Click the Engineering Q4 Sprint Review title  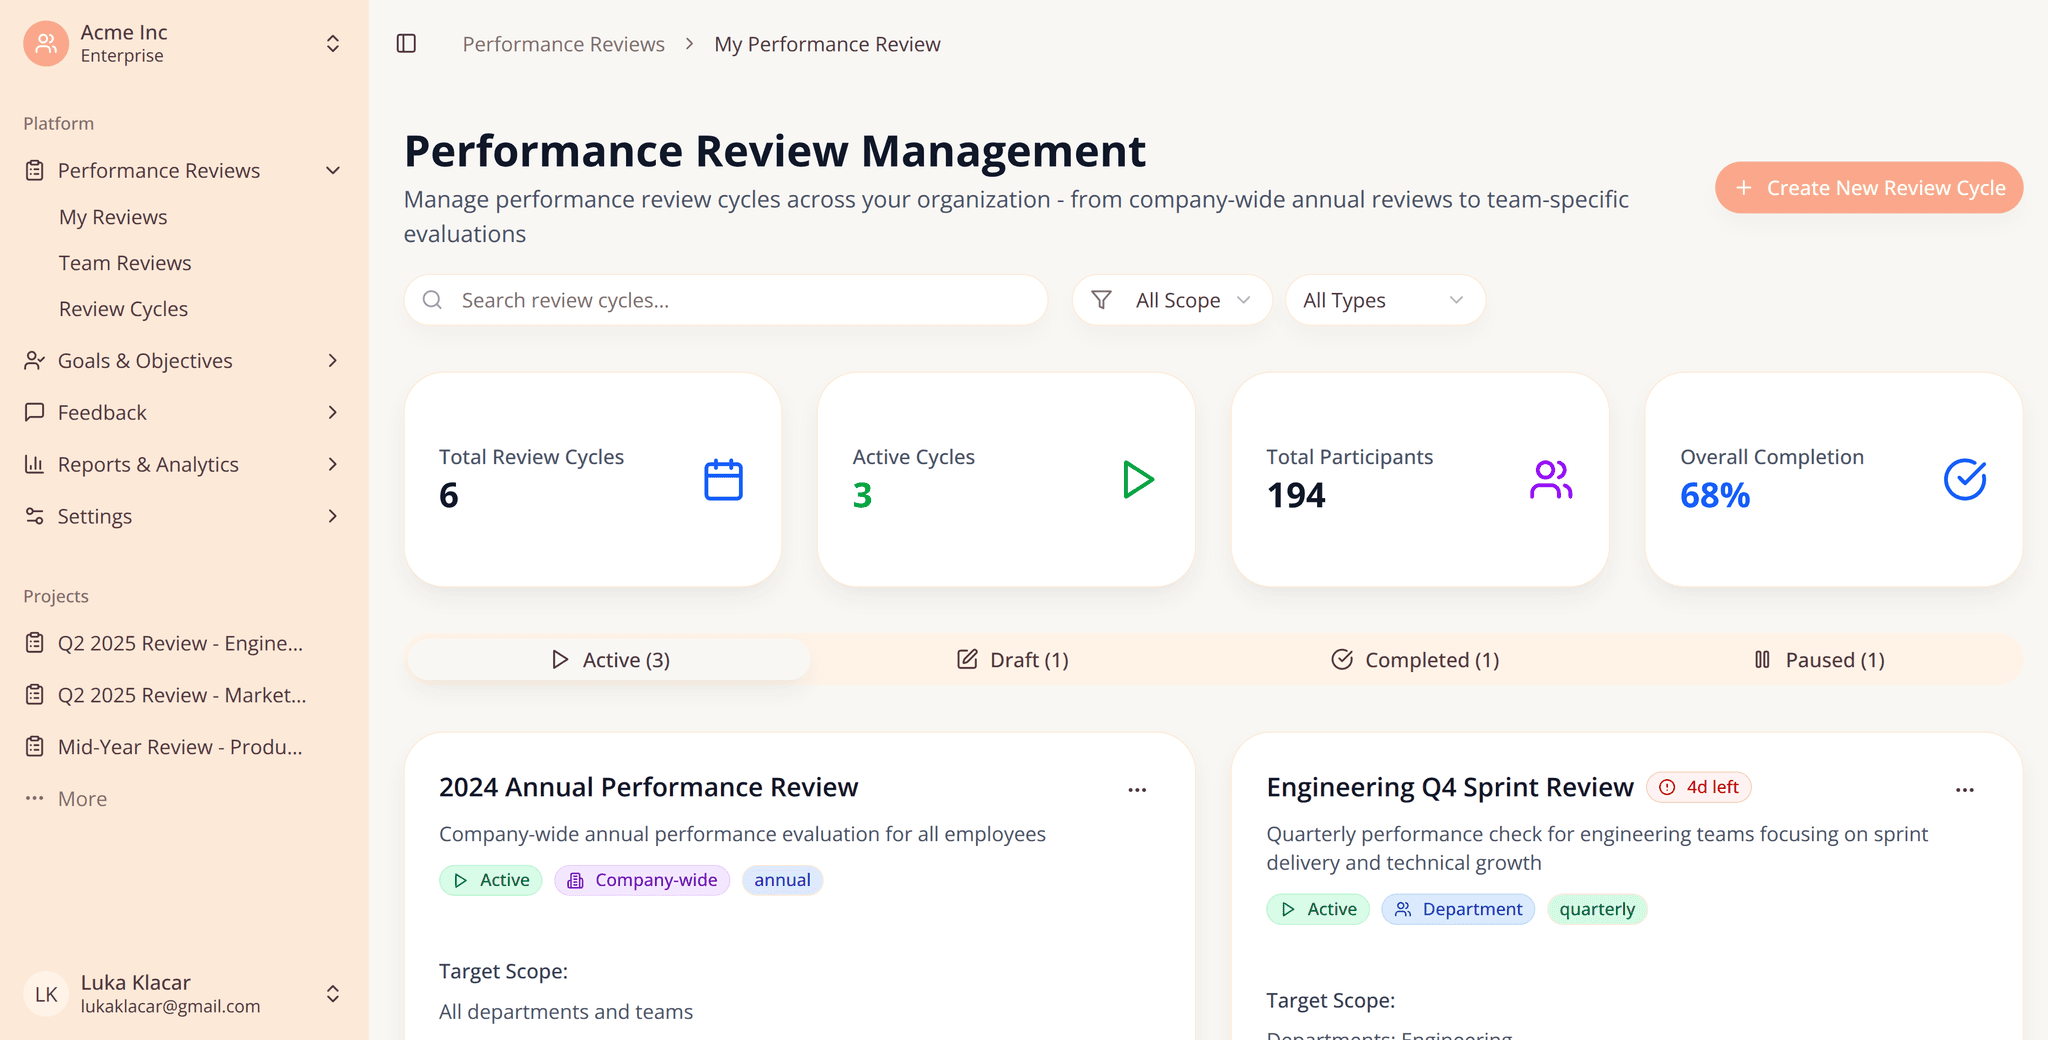(x=1449, y=787)
